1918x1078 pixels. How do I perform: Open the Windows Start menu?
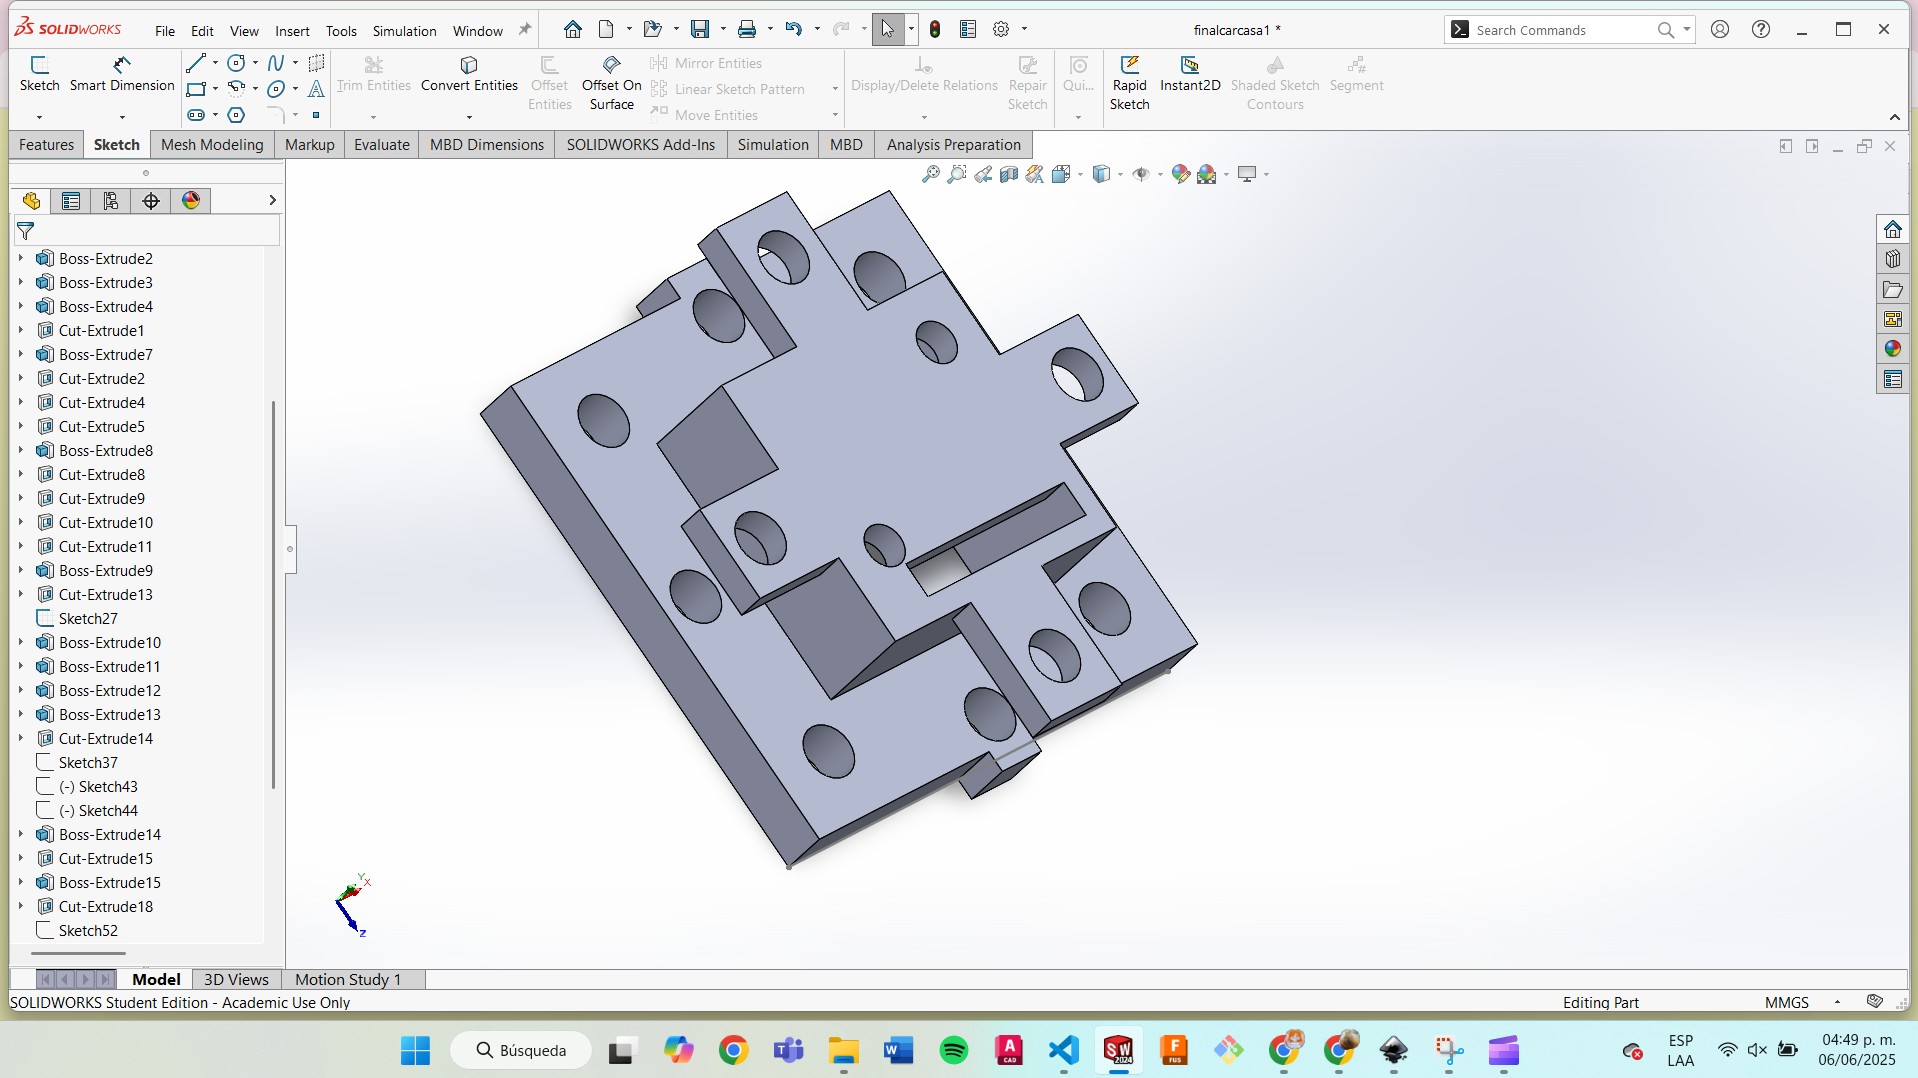coord(415,1050)
